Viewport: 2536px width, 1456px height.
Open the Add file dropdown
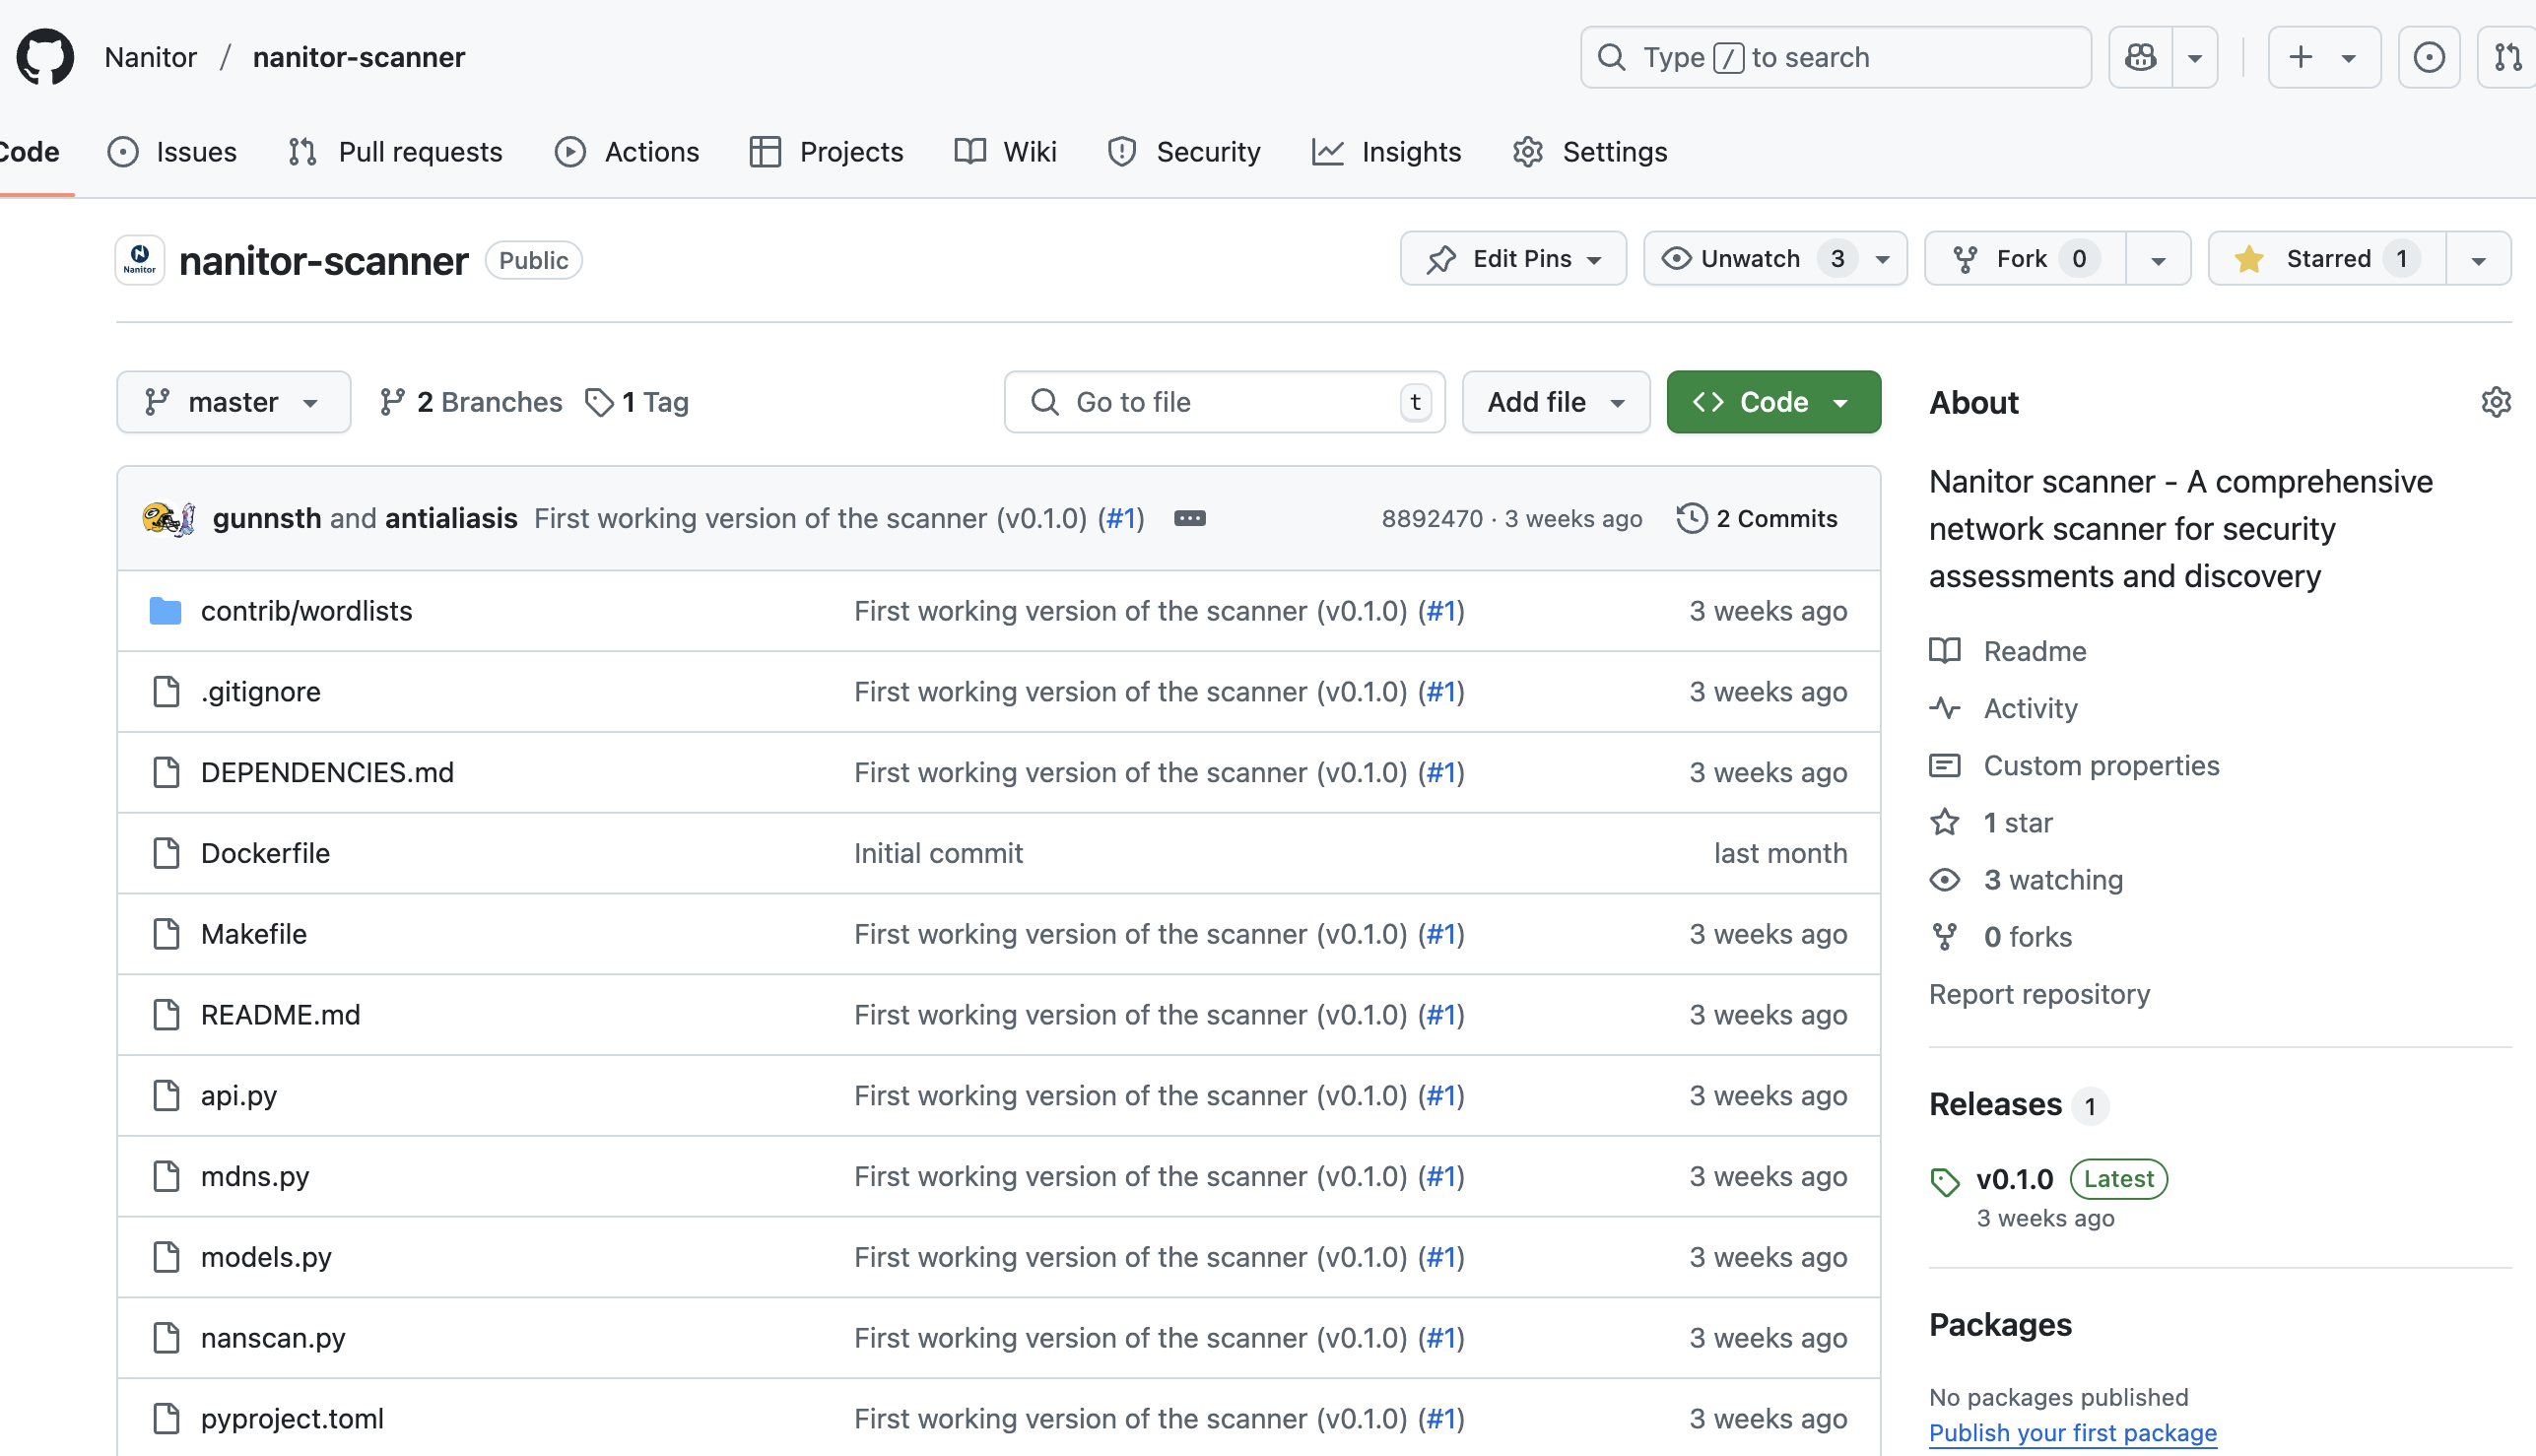1555,402
